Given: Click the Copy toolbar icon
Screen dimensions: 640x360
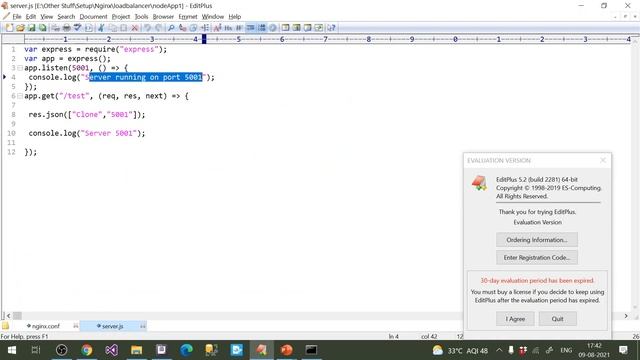Looking at the screenshot, I should (113, 28).
